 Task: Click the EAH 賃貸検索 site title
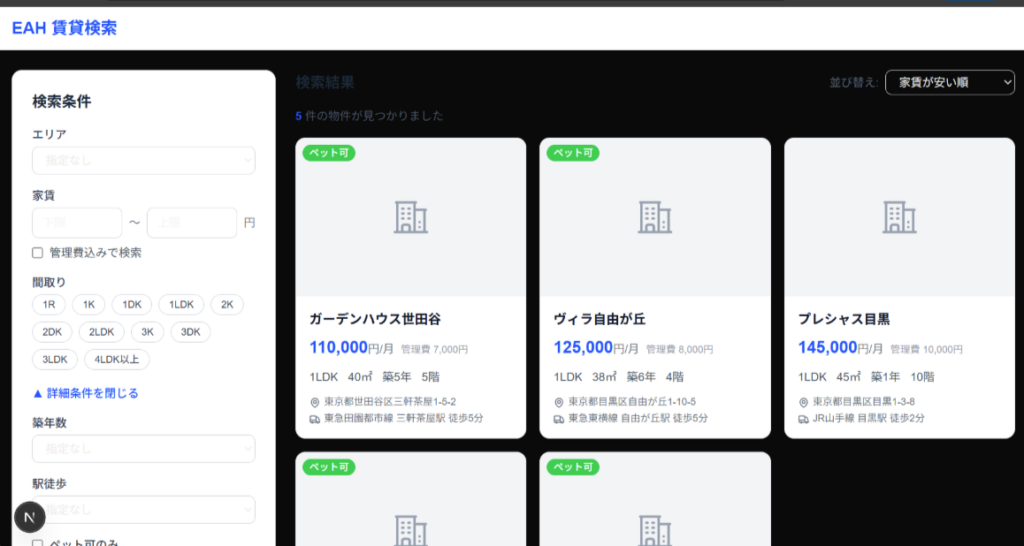click(x=64, y=28)
